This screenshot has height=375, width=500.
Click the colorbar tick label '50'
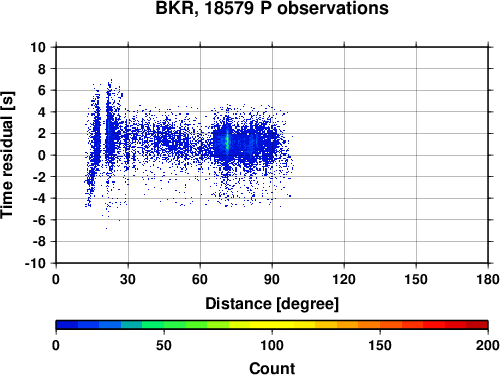click(x=164, y=345)
